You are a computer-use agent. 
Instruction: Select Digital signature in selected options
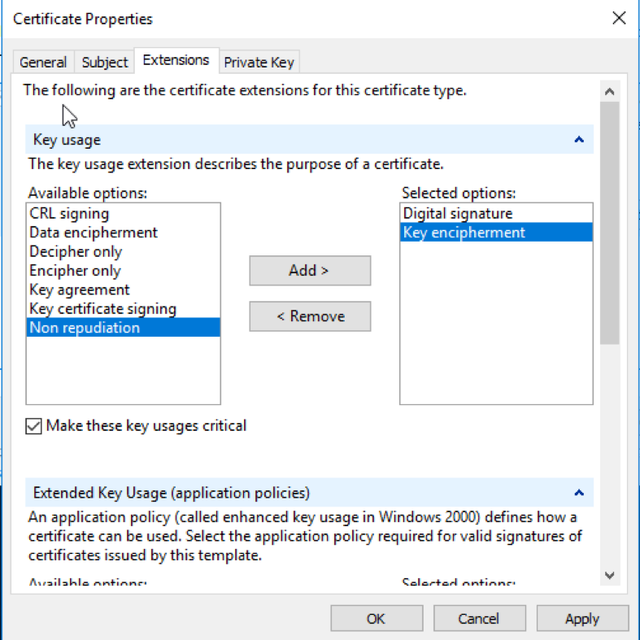click(x=457, y=213)
